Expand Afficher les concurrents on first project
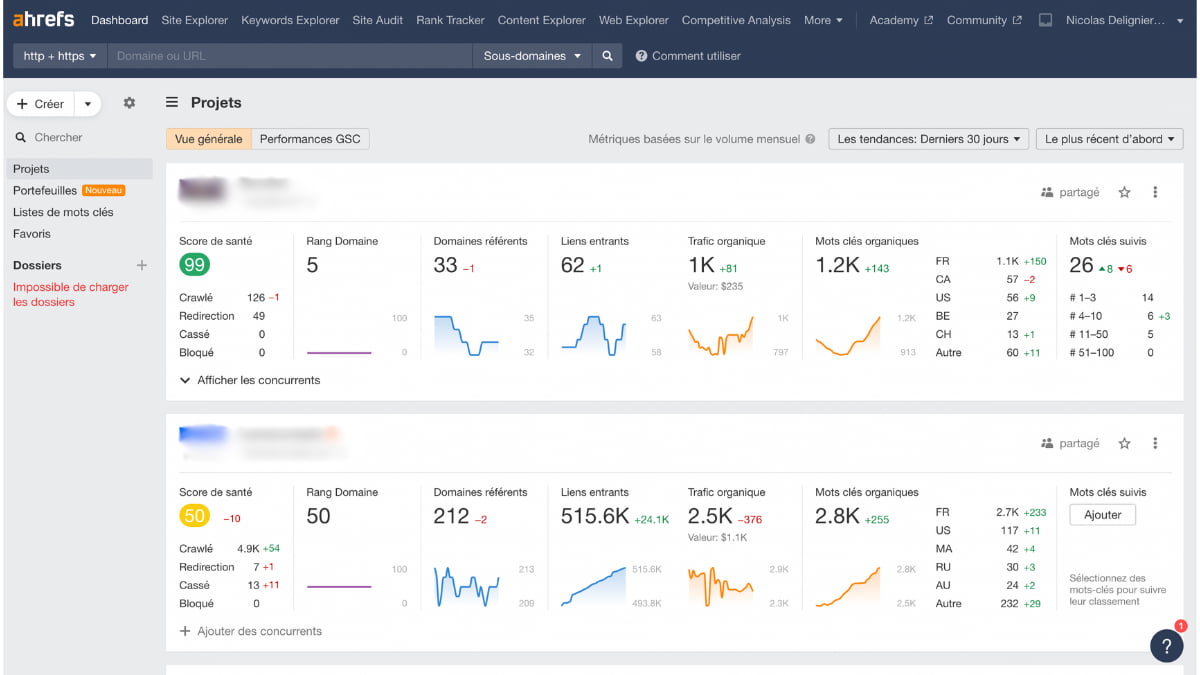The image size is (1200, 675). (251, 380)
